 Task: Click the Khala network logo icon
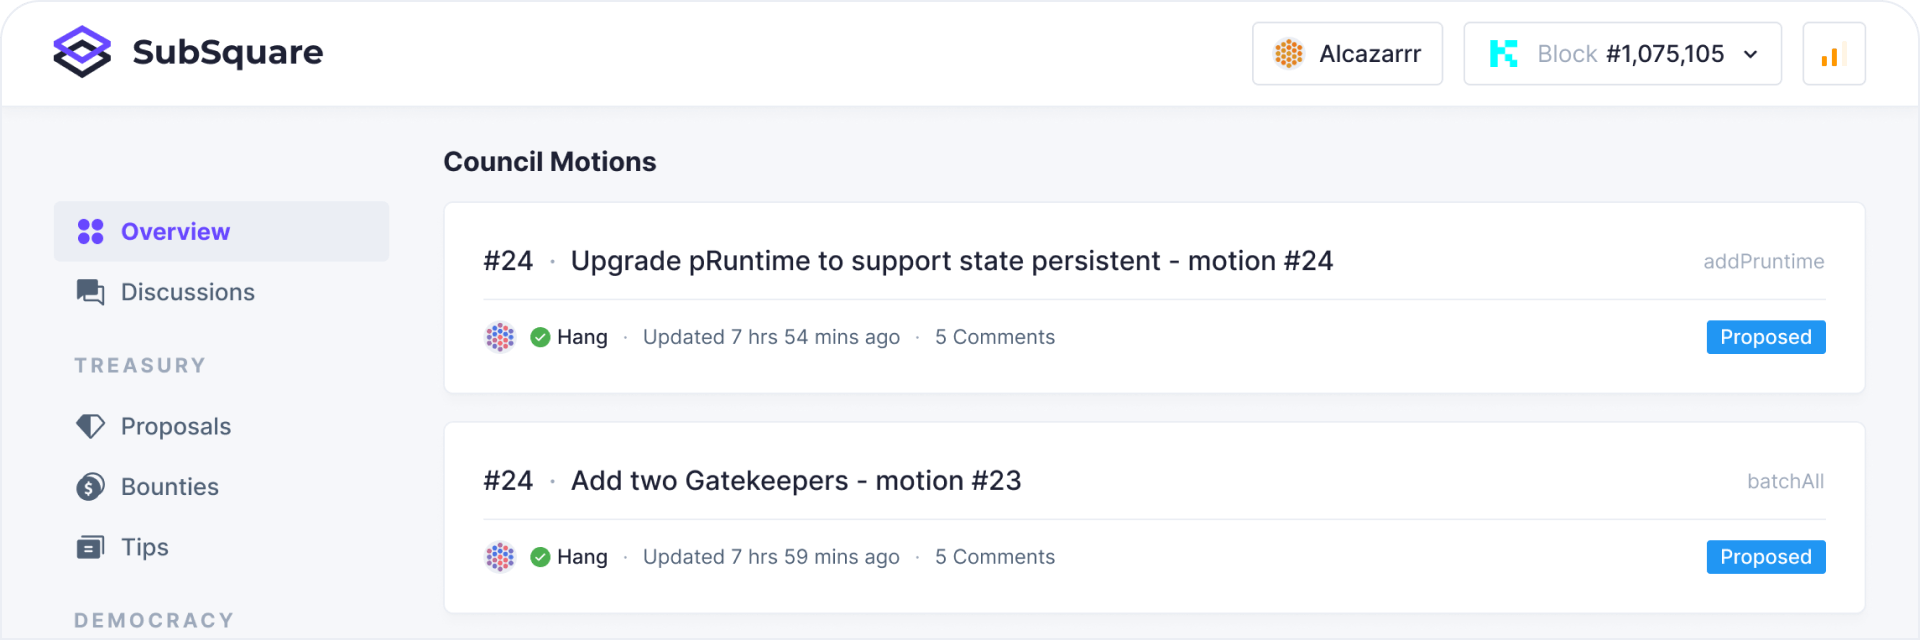pyautogui.click(x=1503, y=54)
